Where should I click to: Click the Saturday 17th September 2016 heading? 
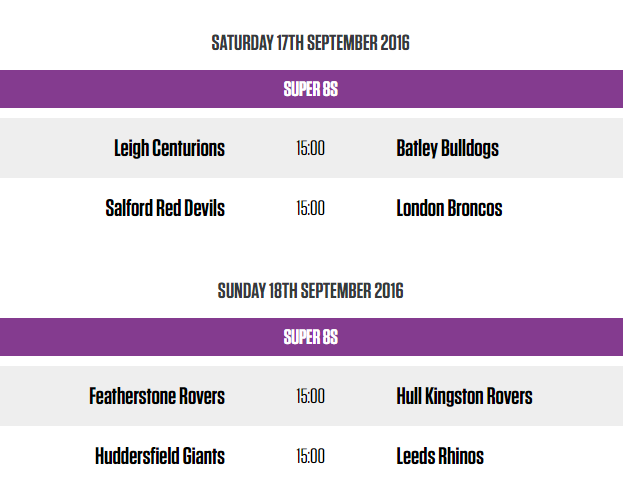[311, 43]
